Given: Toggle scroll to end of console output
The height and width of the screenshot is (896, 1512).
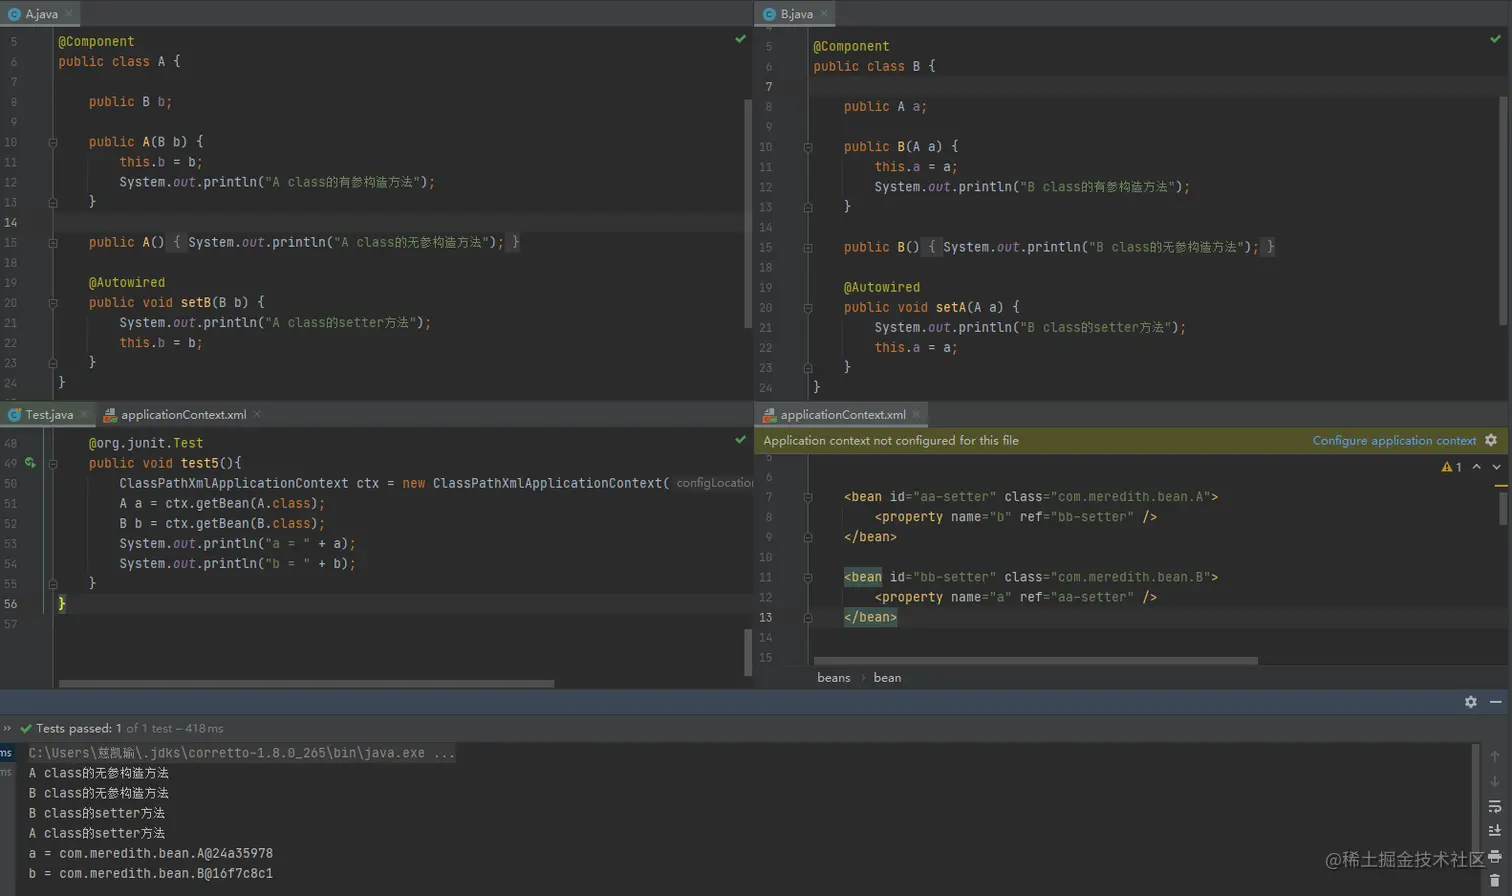Looking at the screenshot, I should coord(1494,830).
